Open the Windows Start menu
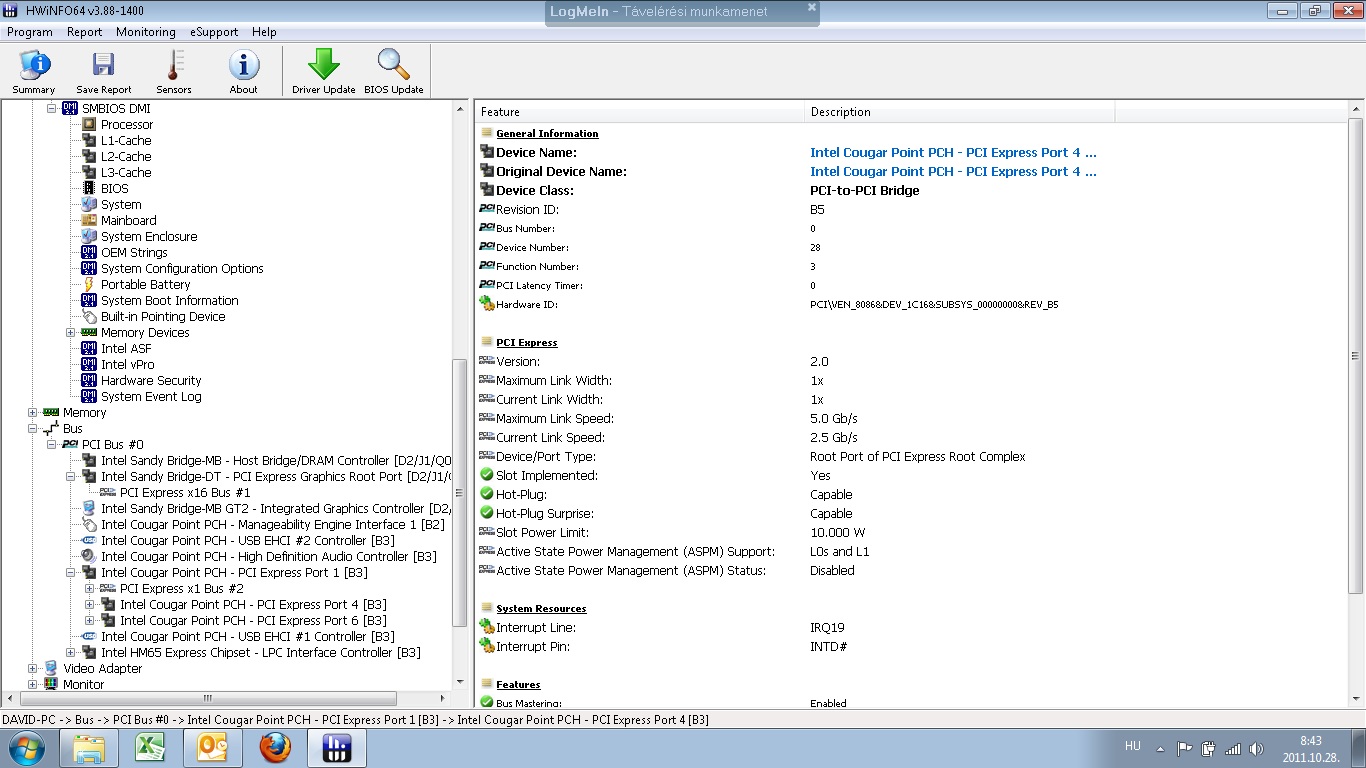 point(26,748)
